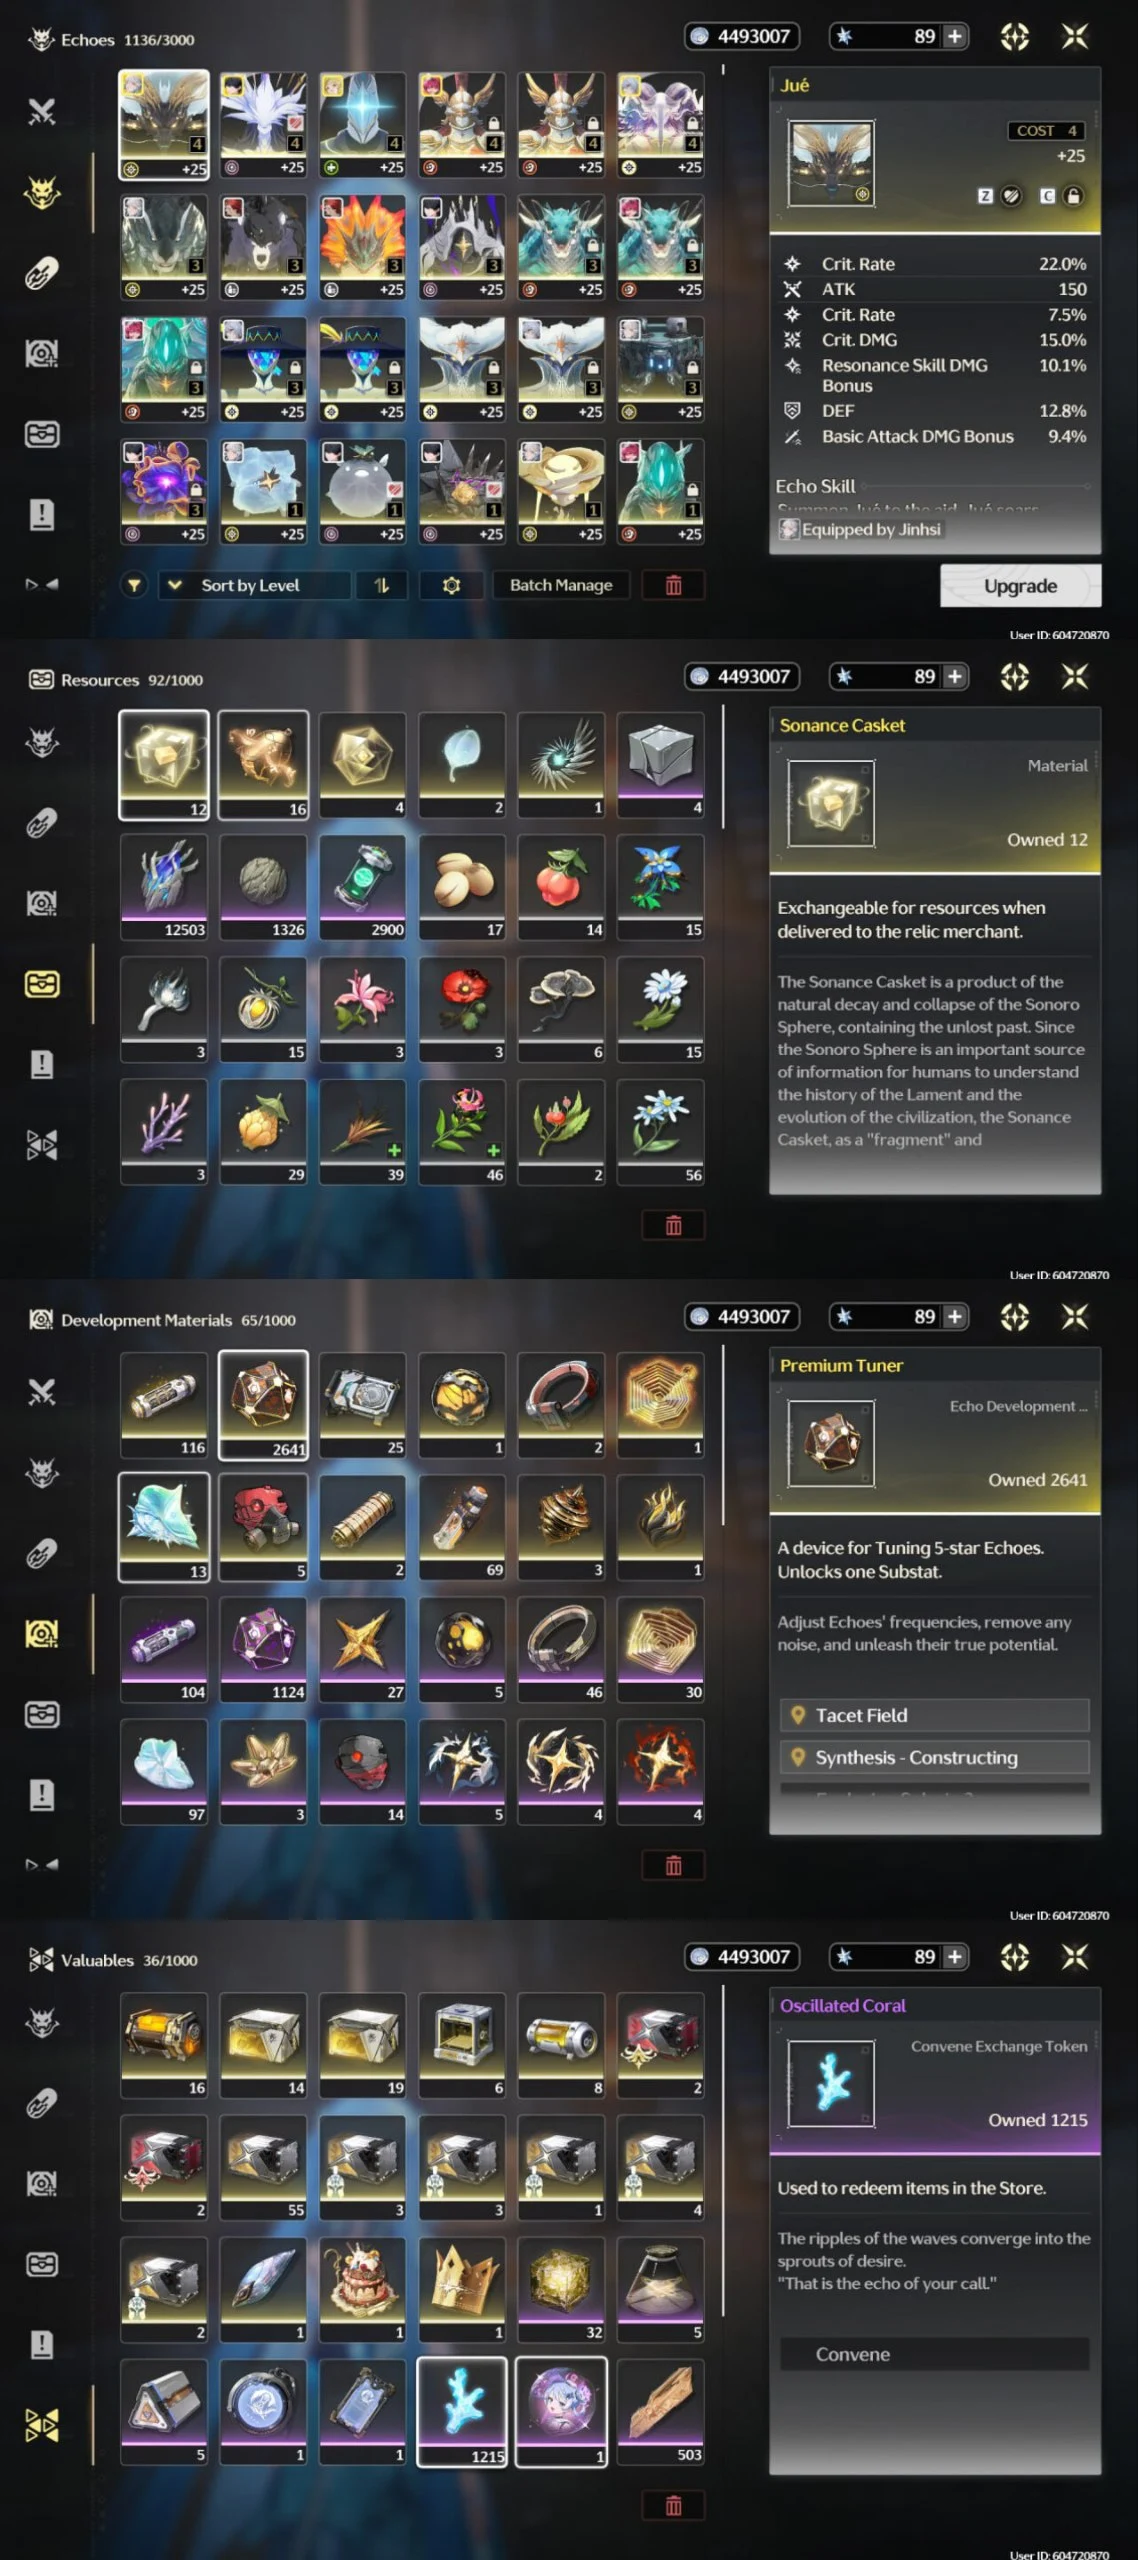1138x2560 pixels.
Task: Toggle the discard mark icon on Jué's card
Action: 1011,196
